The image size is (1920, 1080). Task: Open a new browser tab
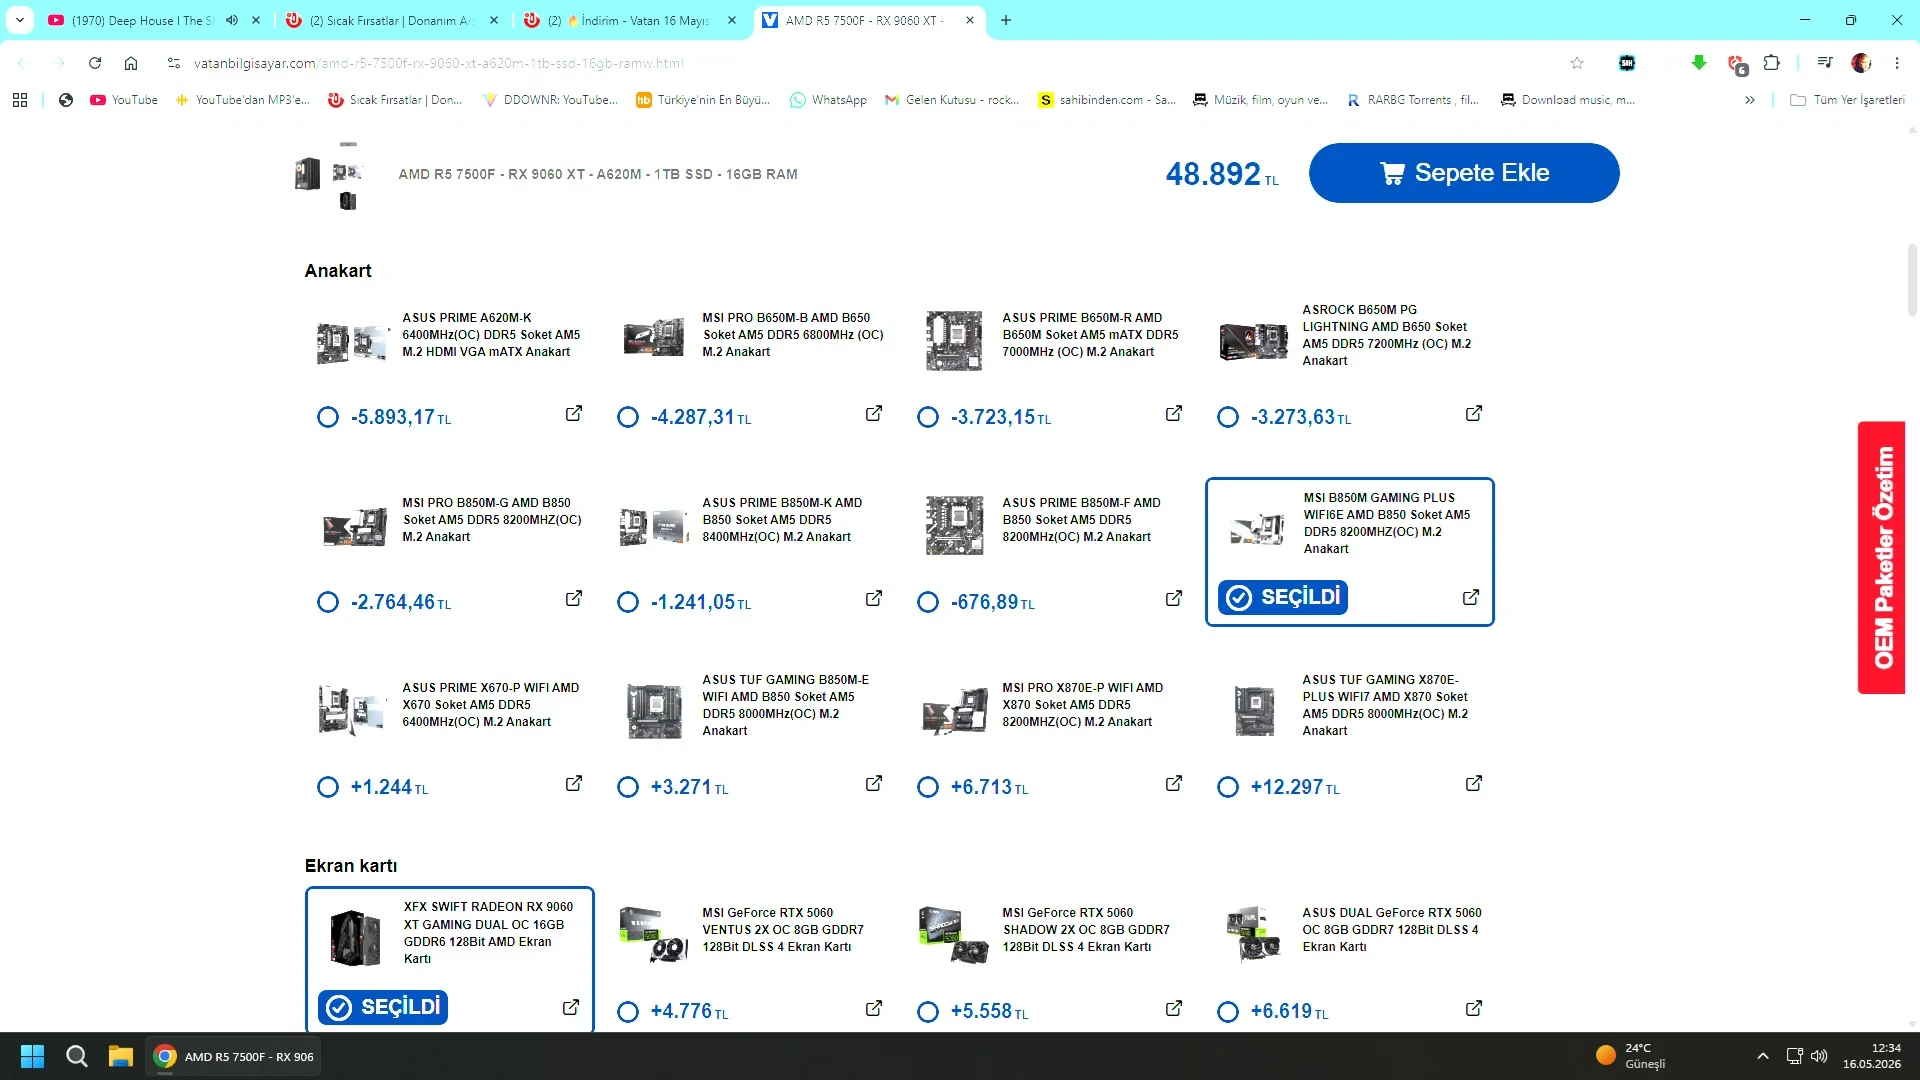(x=1006, y=20)
